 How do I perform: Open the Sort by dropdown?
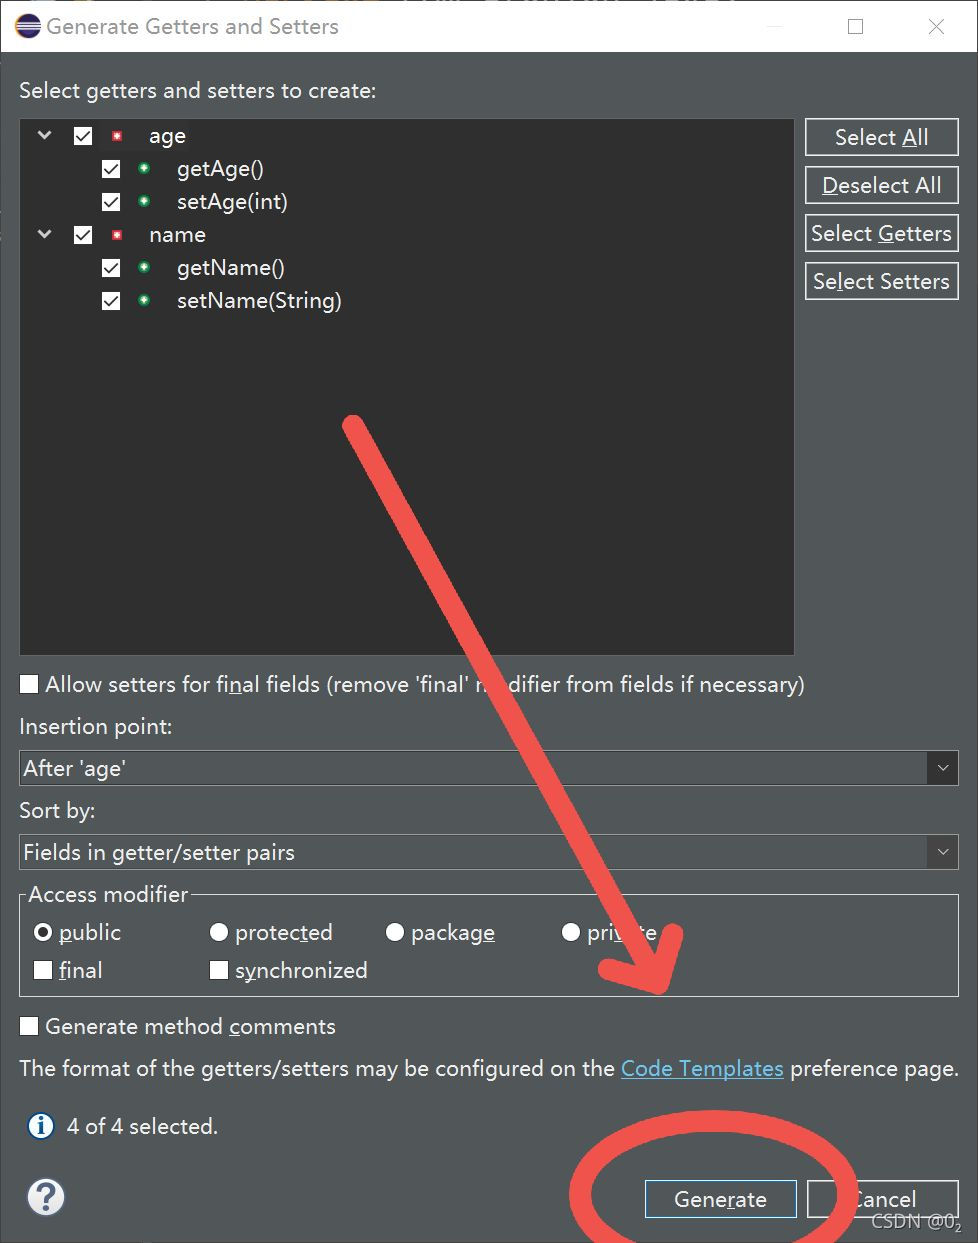(x=942, y=851)
